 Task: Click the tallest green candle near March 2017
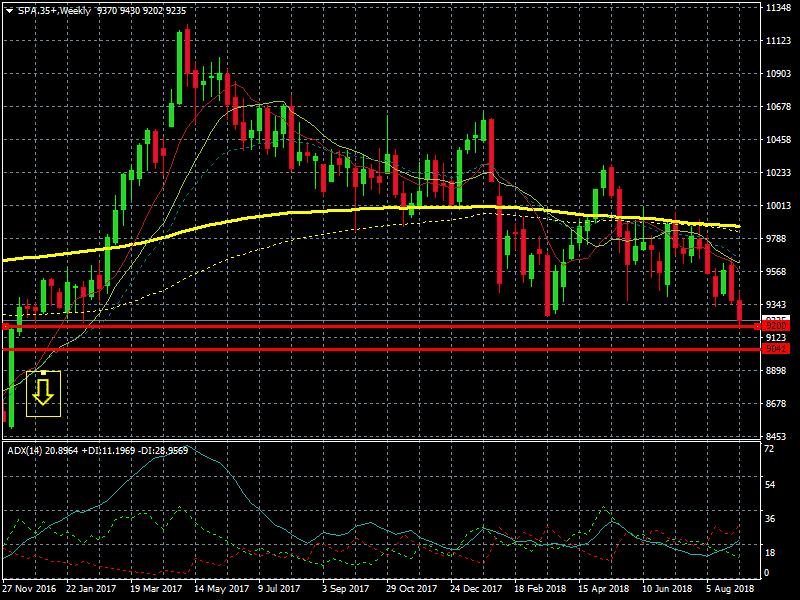pyautogui.click(x=181, y=66)
